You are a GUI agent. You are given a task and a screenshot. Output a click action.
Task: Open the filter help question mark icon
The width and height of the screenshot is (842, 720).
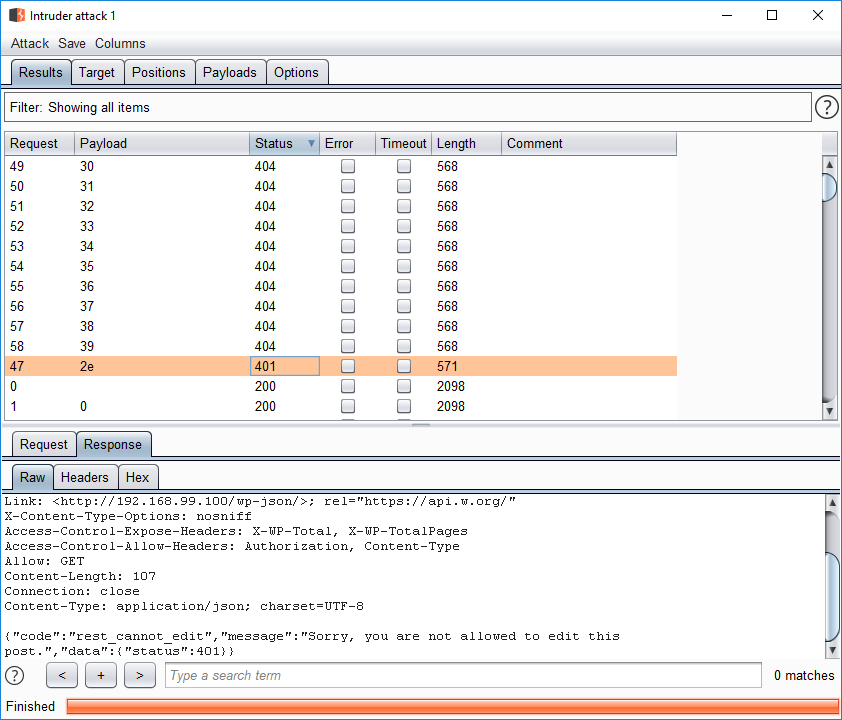(826, 107)
